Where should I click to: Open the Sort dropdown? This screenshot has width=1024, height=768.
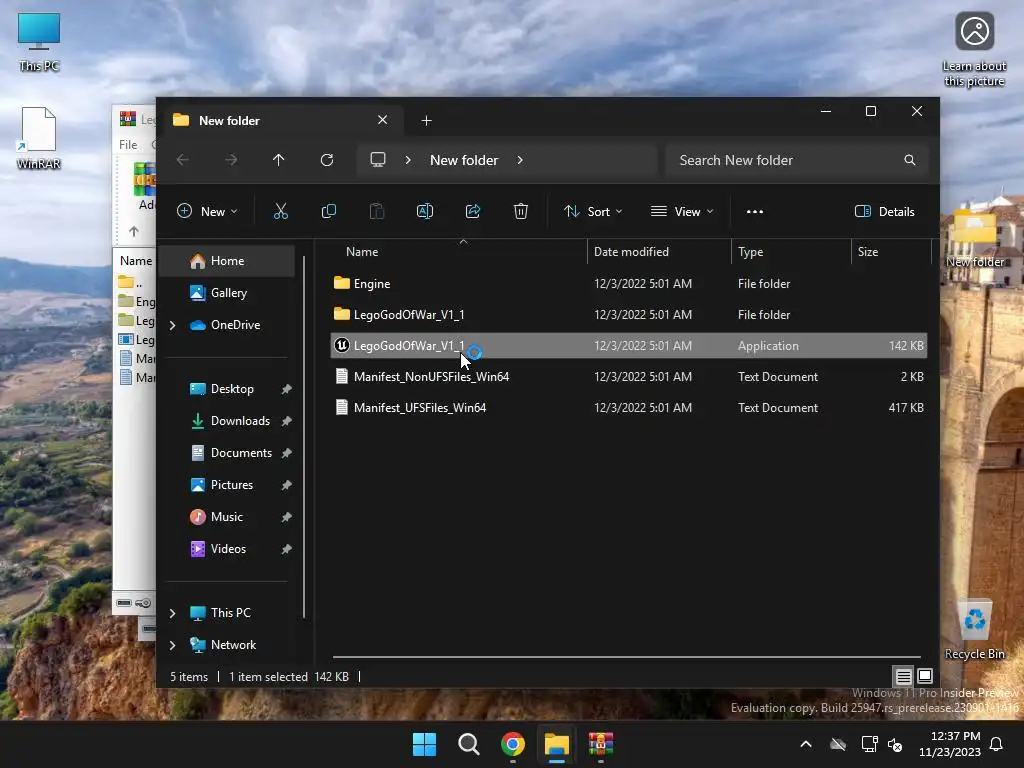593,212
